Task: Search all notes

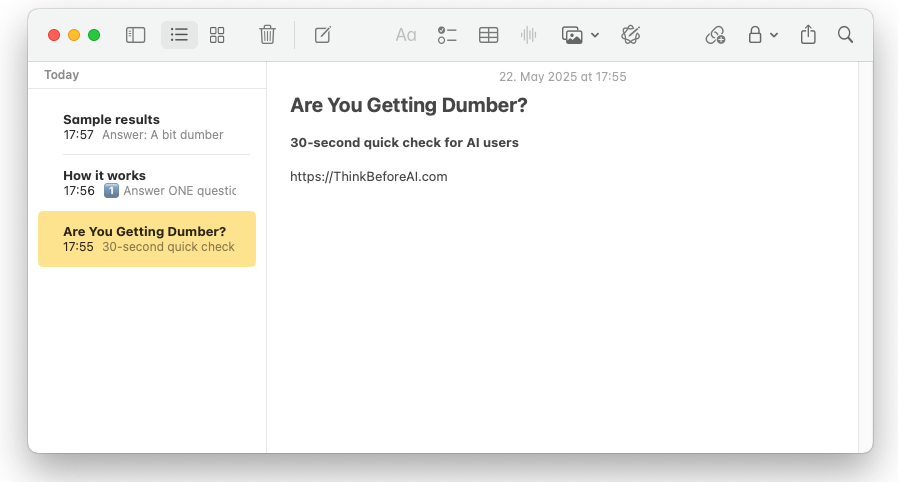Action: coord(845,35)
